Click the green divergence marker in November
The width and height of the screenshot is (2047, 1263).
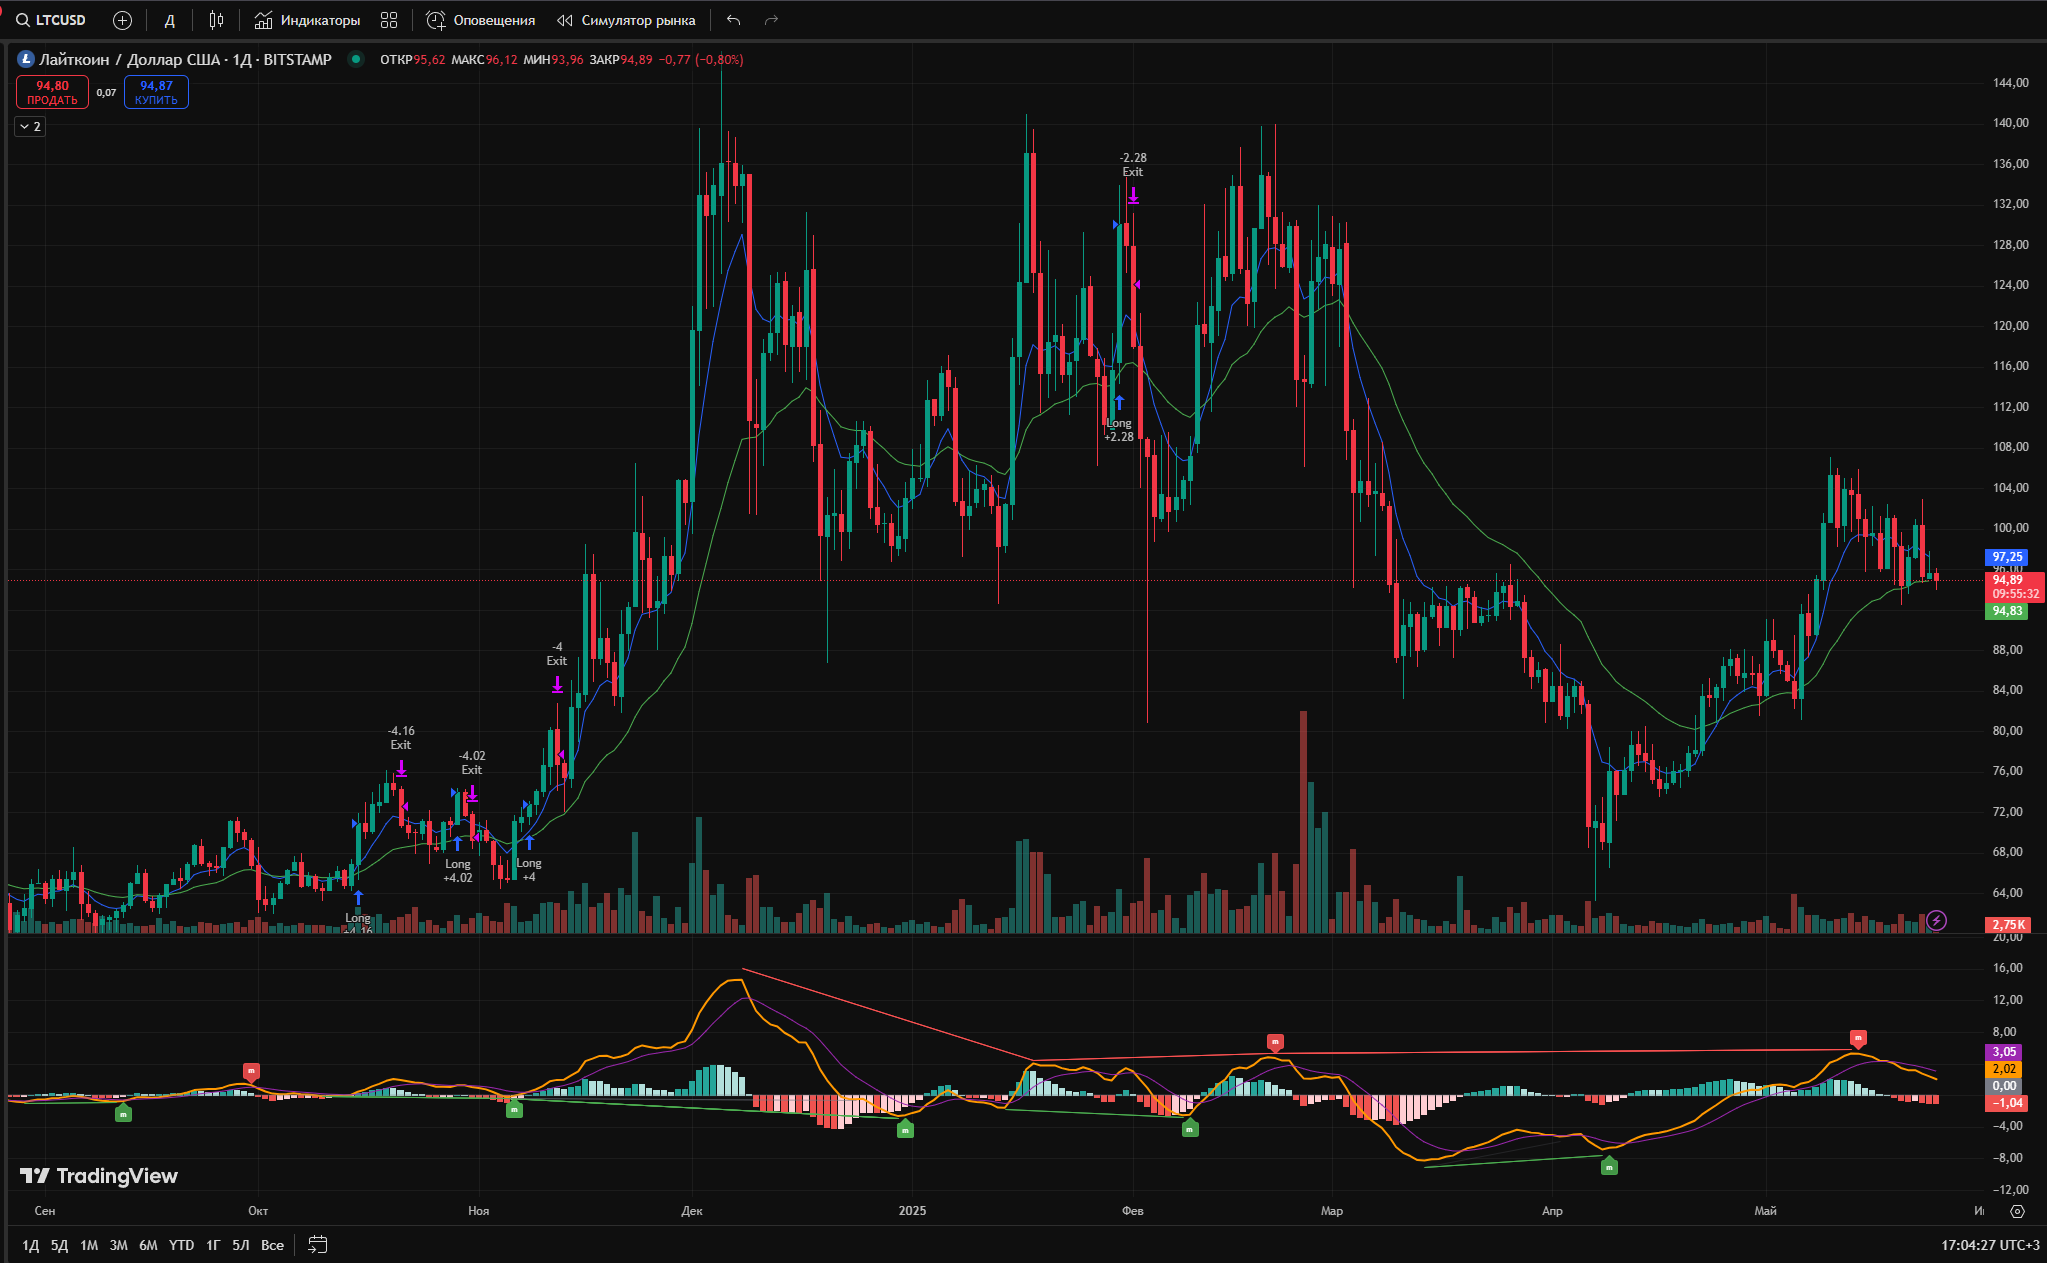tap(514, 1109)
